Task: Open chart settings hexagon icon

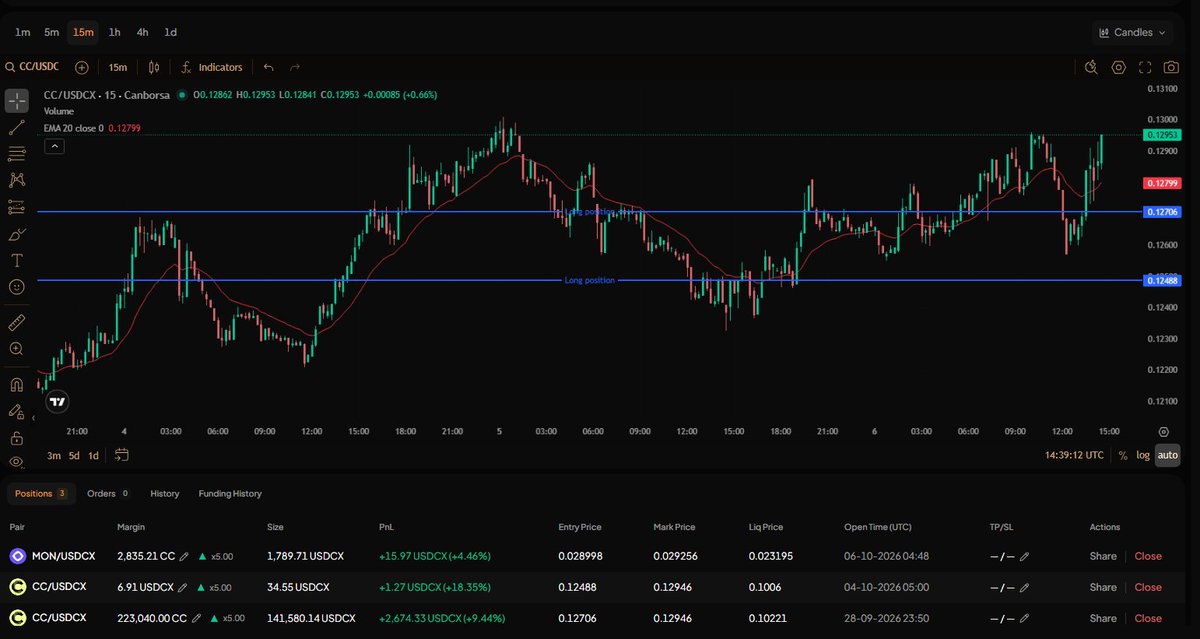Action: pos(1118,67)
